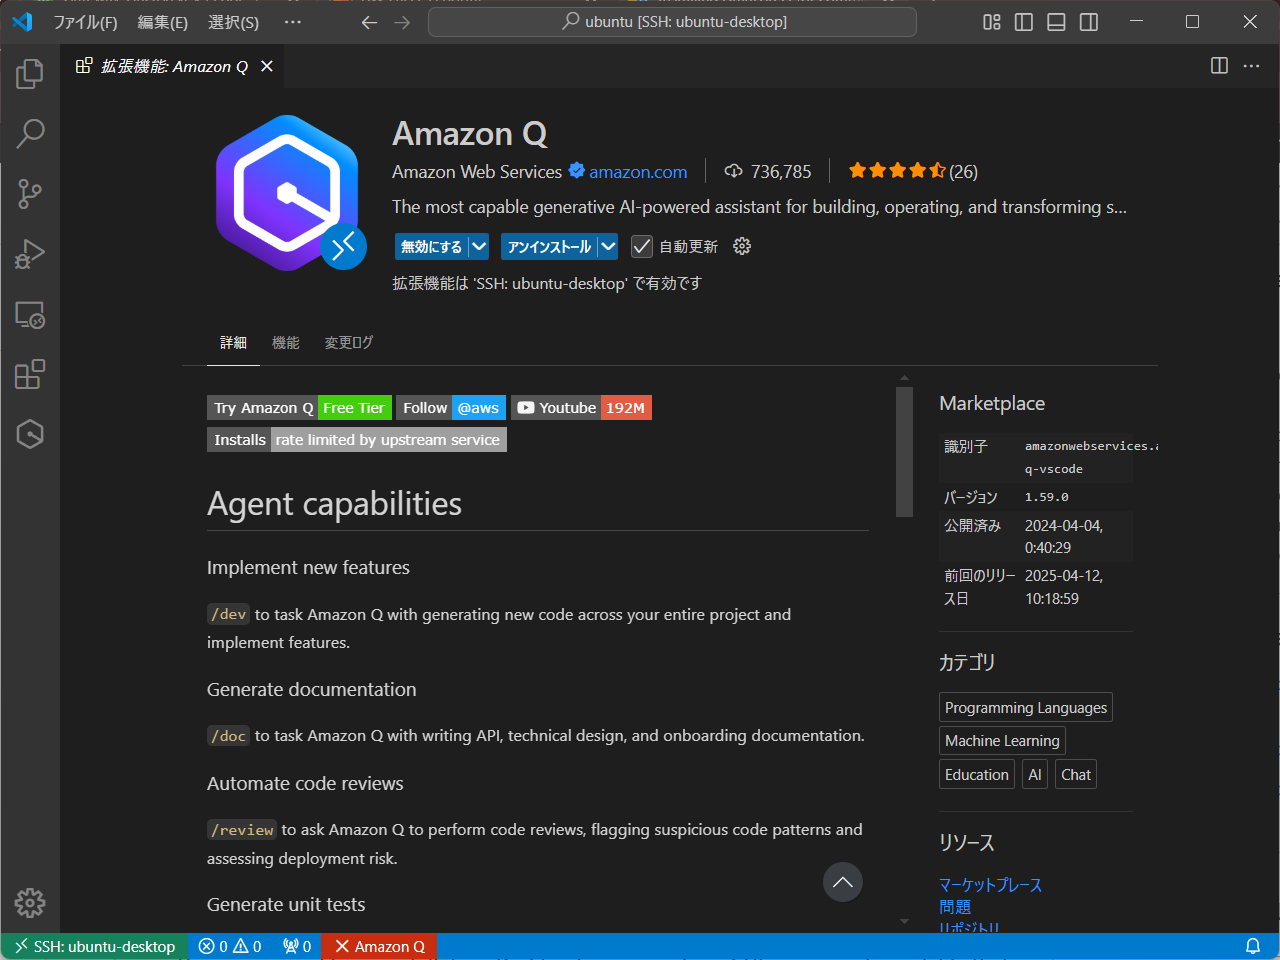Open the 編集(E) menu

162,22
